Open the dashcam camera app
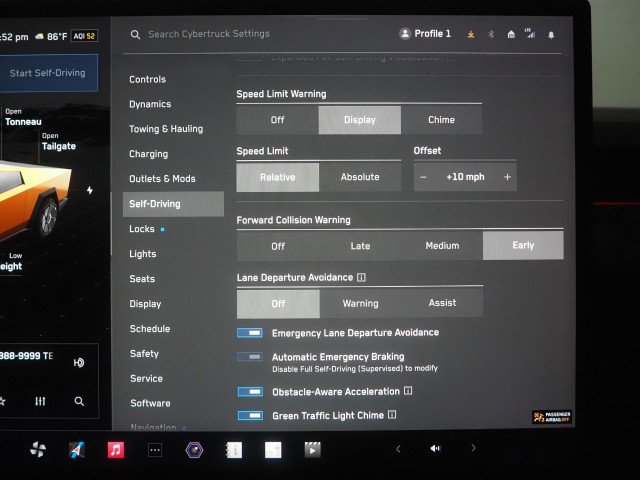The width and height of the screenshot is (640, 480). click(194, 450)
